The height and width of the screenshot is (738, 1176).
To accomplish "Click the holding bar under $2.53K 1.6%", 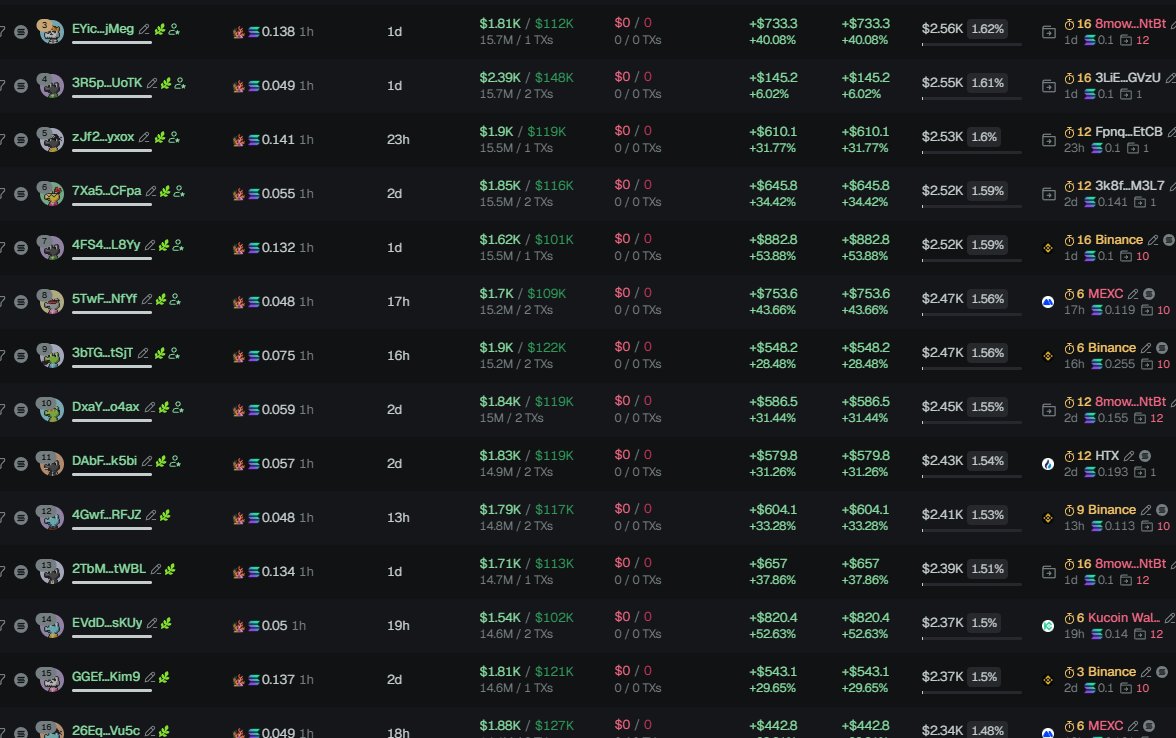I will click(971, 152).
